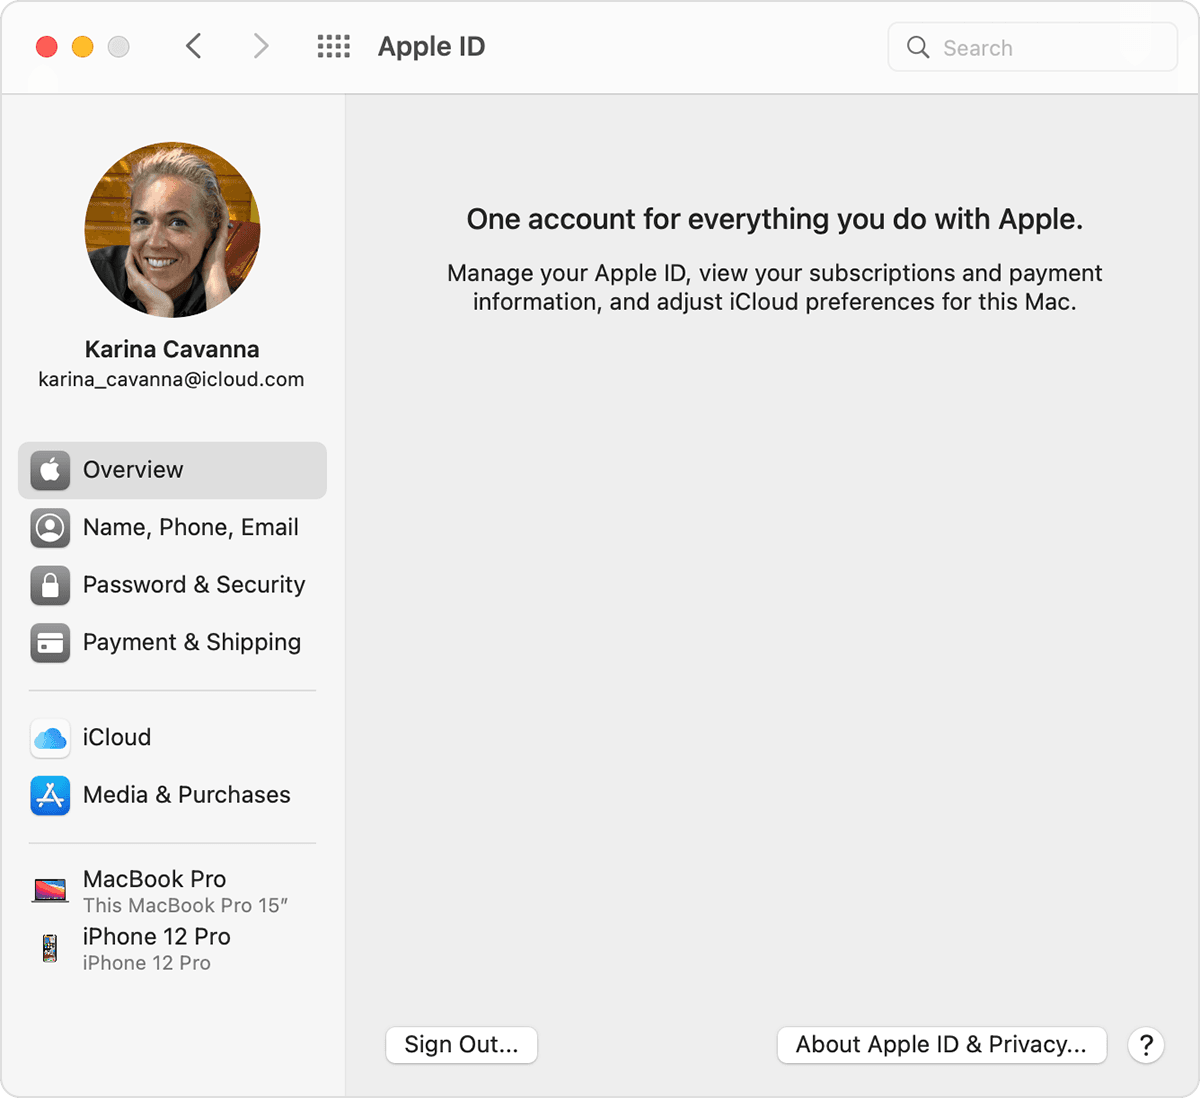Click the search magnifying glass icon
Image resolution: width=1200 pixels, height=1098 pixels.
[918, 47]
